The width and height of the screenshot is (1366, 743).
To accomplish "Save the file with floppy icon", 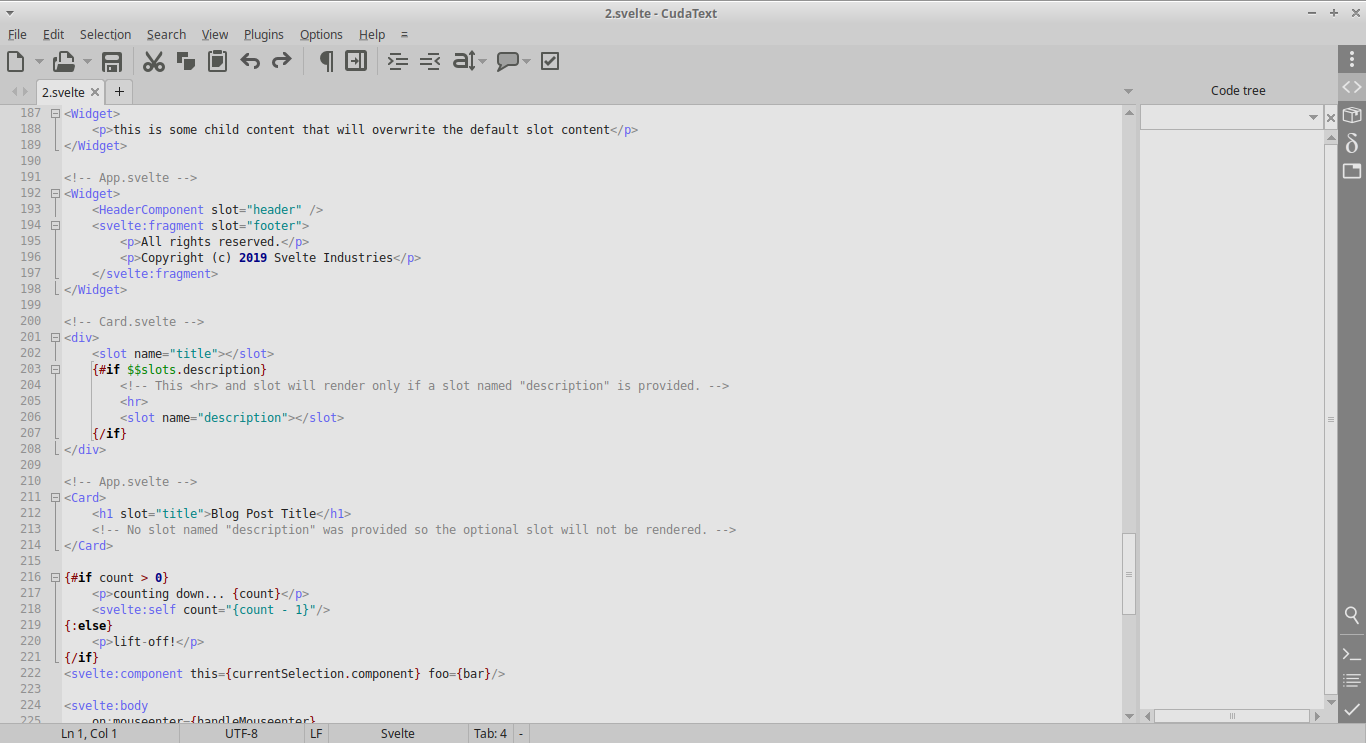I will [112, 61].
